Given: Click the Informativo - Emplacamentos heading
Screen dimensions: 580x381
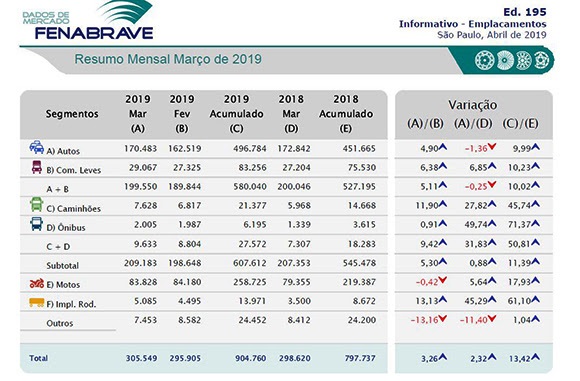Looking at the screenshot, I should [x=473, y=24].
